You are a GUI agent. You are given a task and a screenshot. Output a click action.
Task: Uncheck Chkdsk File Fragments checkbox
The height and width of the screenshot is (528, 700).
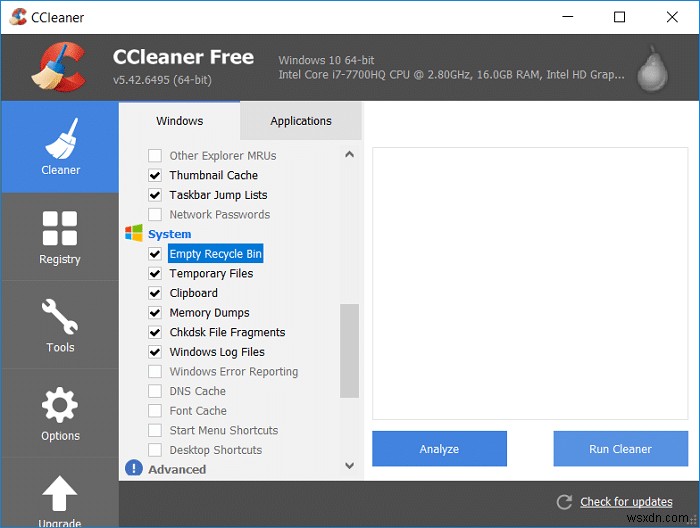155,332
